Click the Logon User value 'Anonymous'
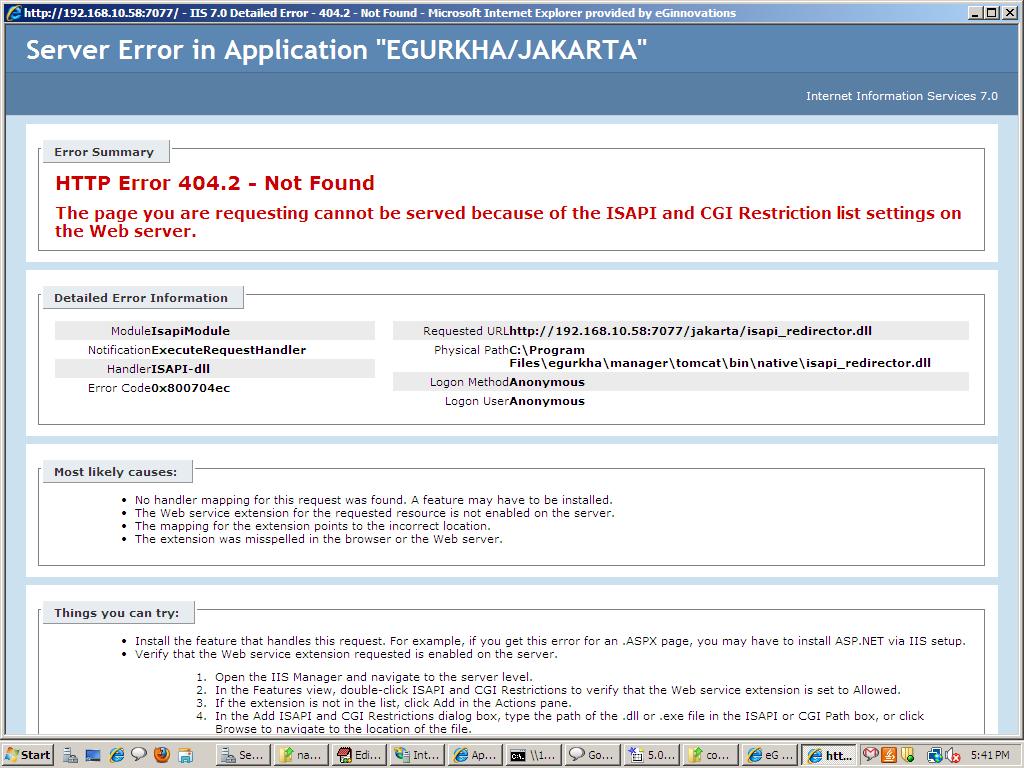The image size is (1024, 768). 547,401
